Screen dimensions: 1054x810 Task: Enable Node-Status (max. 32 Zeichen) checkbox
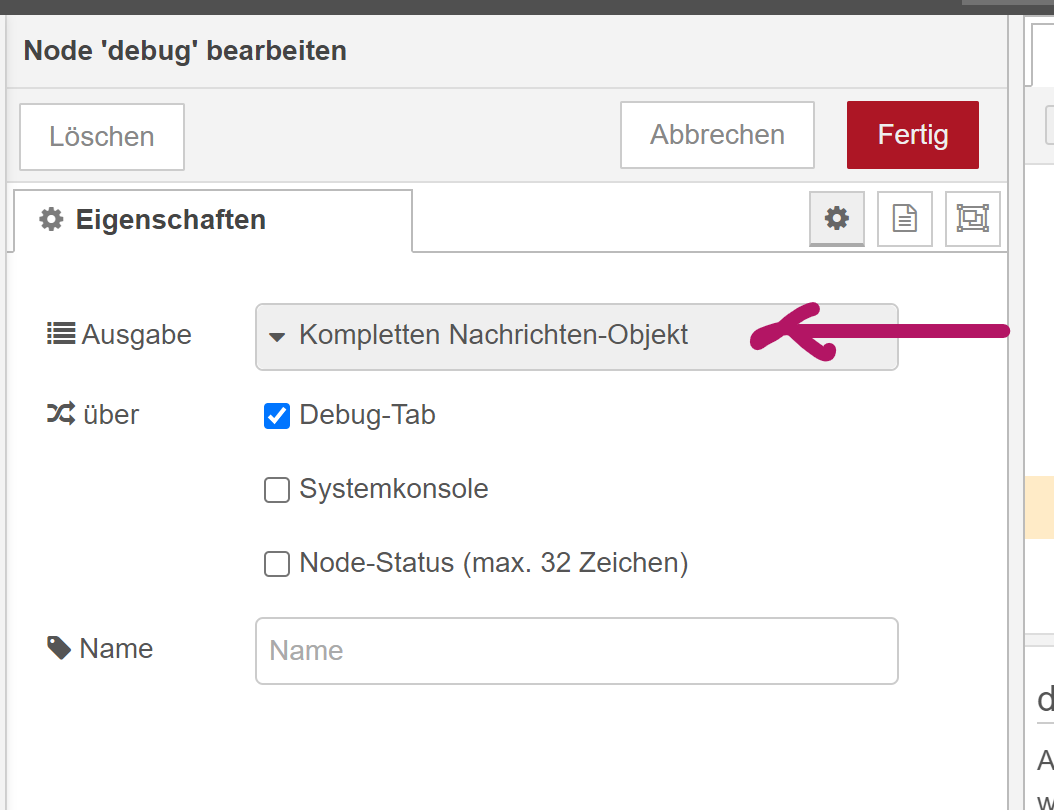click(x=277, y=564)
